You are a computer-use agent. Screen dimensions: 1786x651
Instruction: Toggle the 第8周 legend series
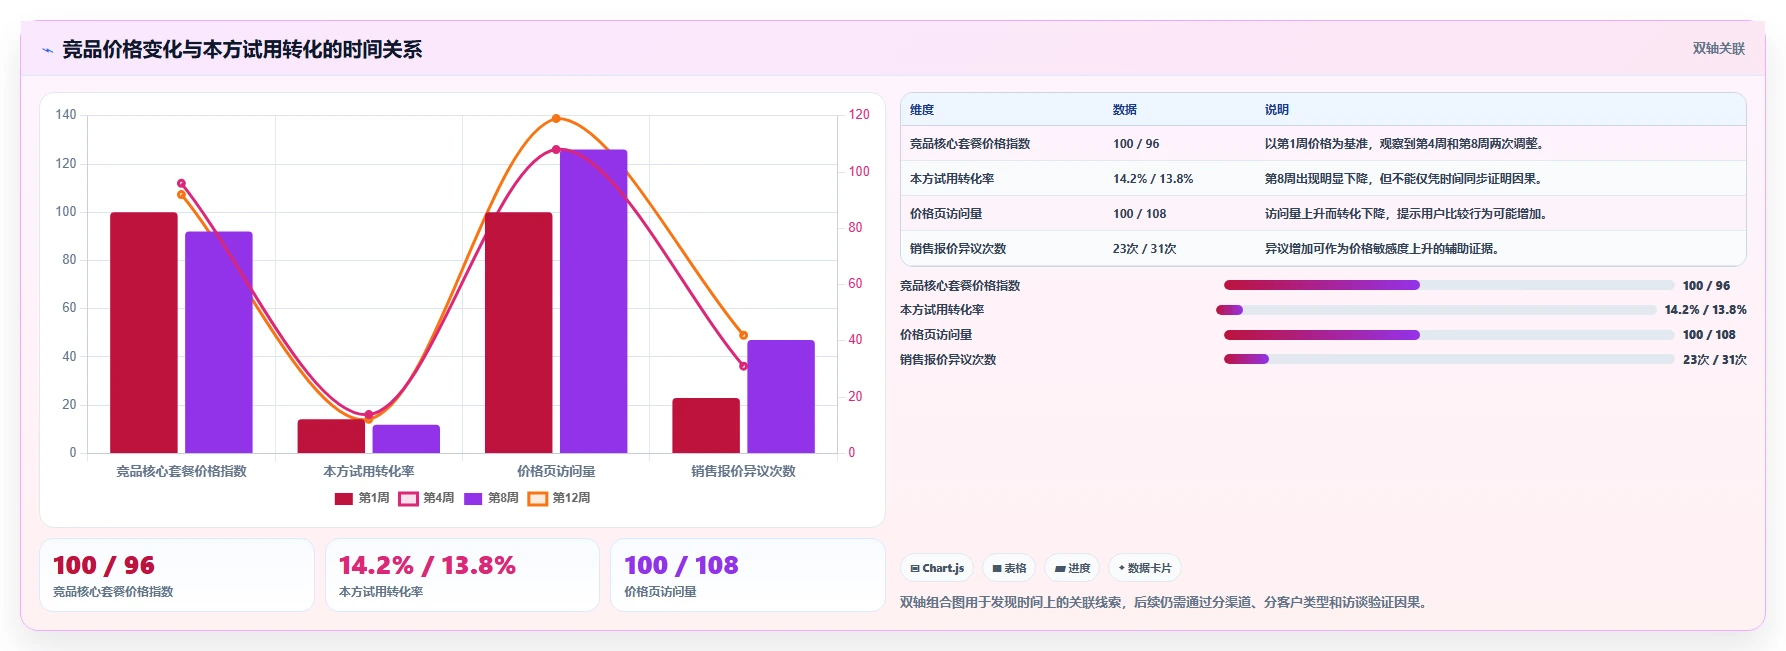491,498
